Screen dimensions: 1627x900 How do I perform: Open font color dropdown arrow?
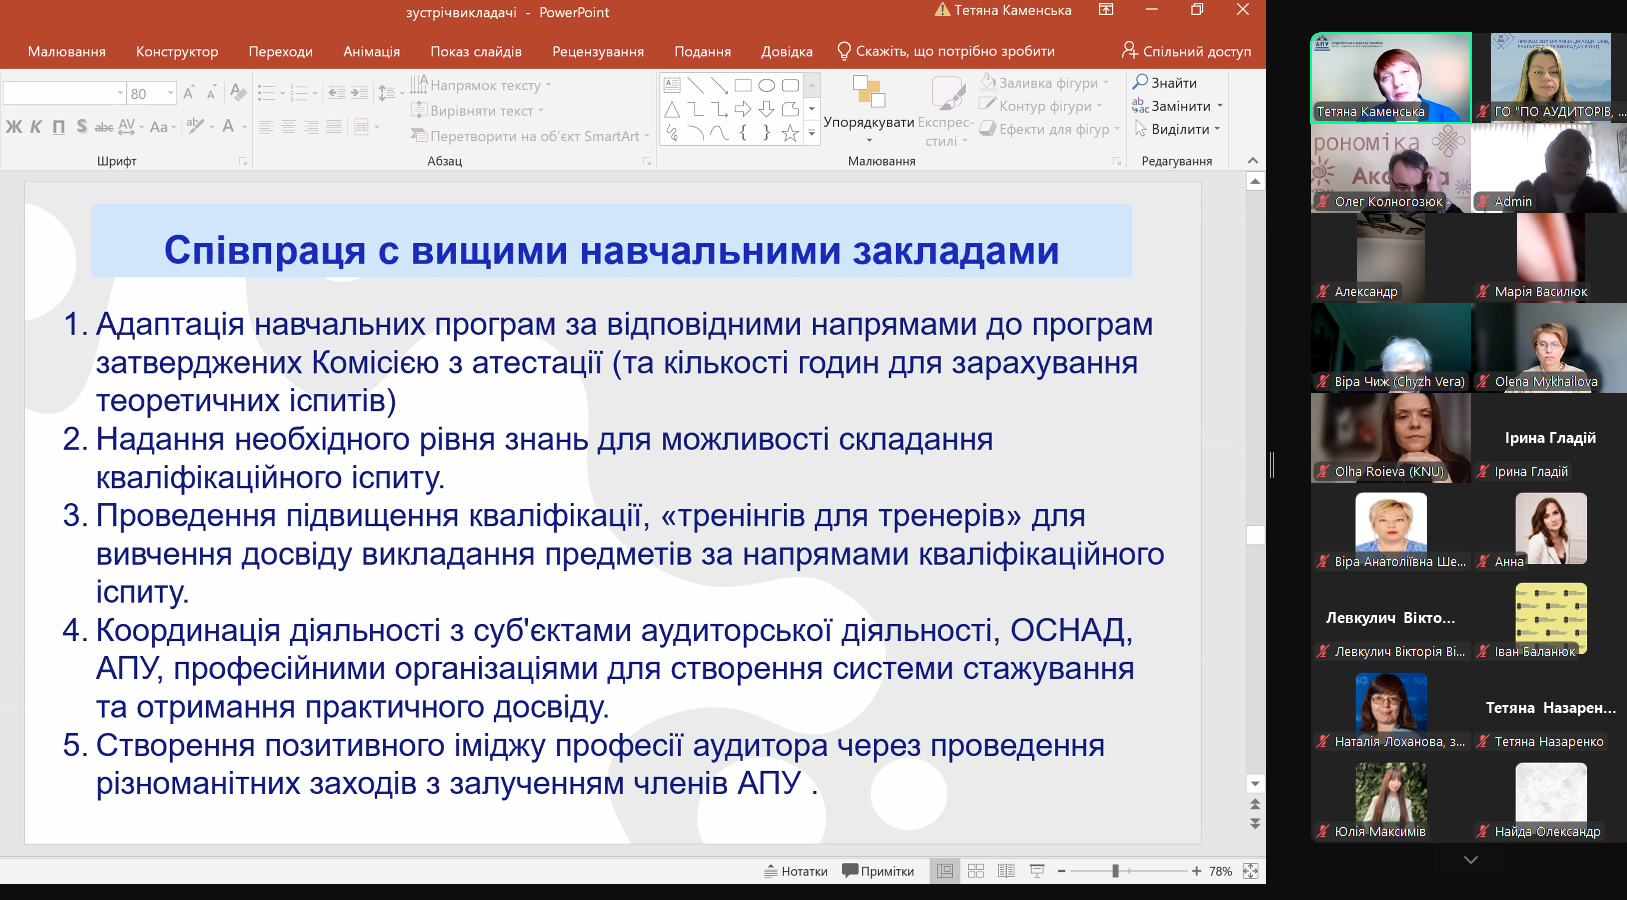pyautogui.click(x=243, y=127)
